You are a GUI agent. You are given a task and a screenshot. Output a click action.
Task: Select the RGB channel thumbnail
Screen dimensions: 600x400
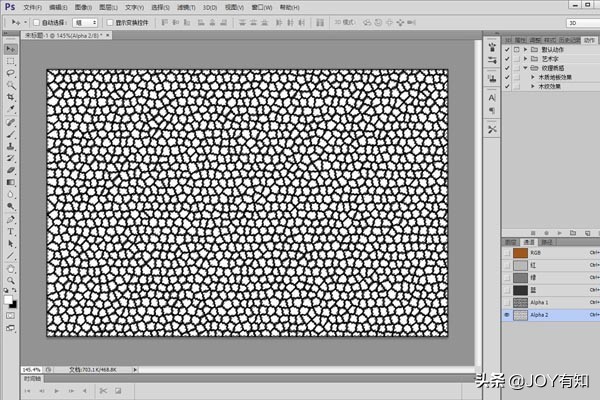(x=520, y=254)
